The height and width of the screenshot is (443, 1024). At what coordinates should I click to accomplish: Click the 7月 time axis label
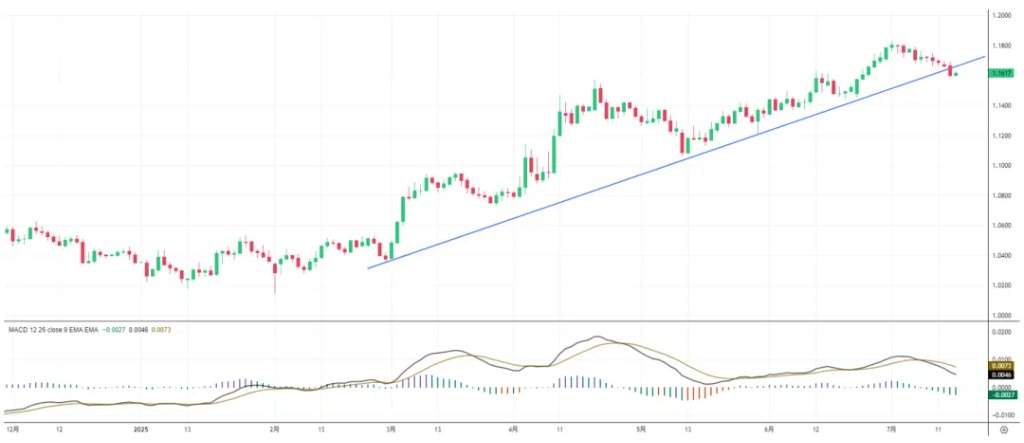click(x=891, y=430)
